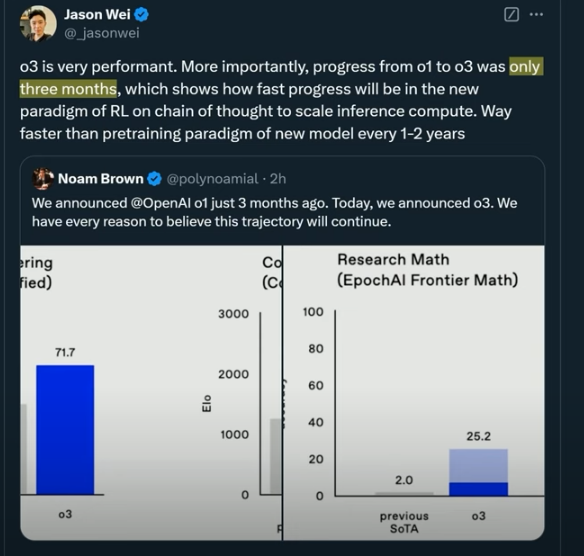Click the blue o3 bar labeled 71.7
This screenshot has width=584, height=556.
65,430
